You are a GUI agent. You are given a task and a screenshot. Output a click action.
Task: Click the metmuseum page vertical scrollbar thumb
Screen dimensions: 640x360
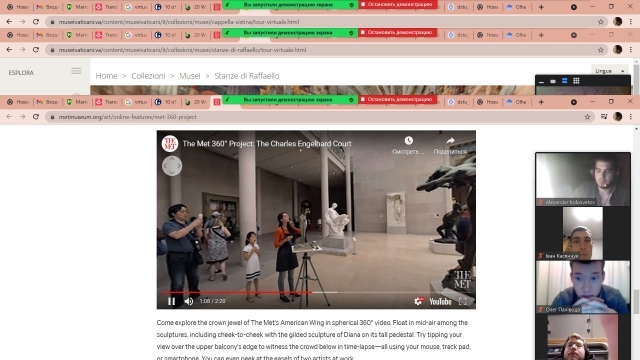(637, 301)
